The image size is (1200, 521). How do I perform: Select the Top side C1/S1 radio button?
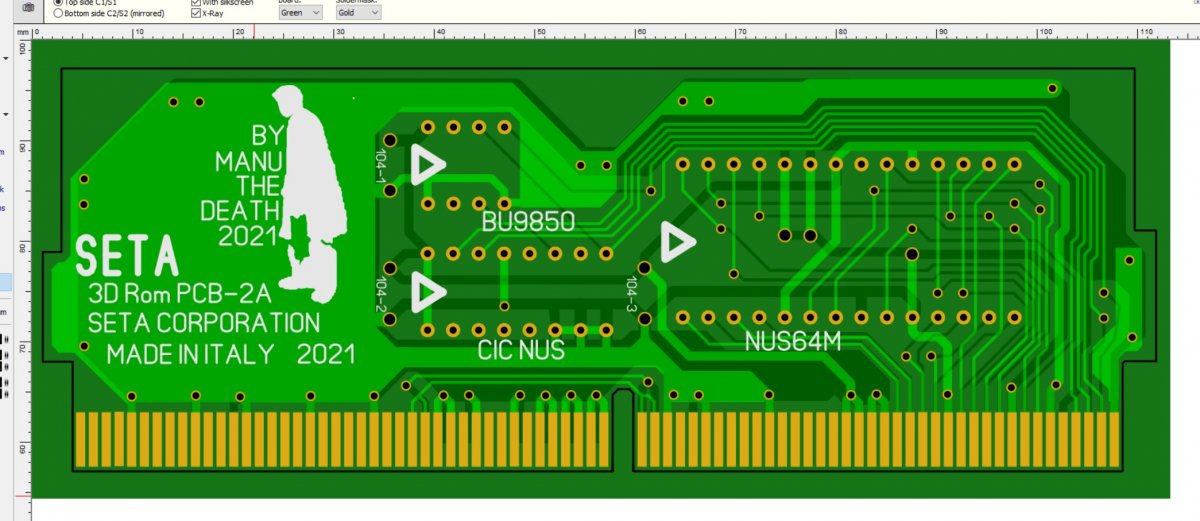57,3
